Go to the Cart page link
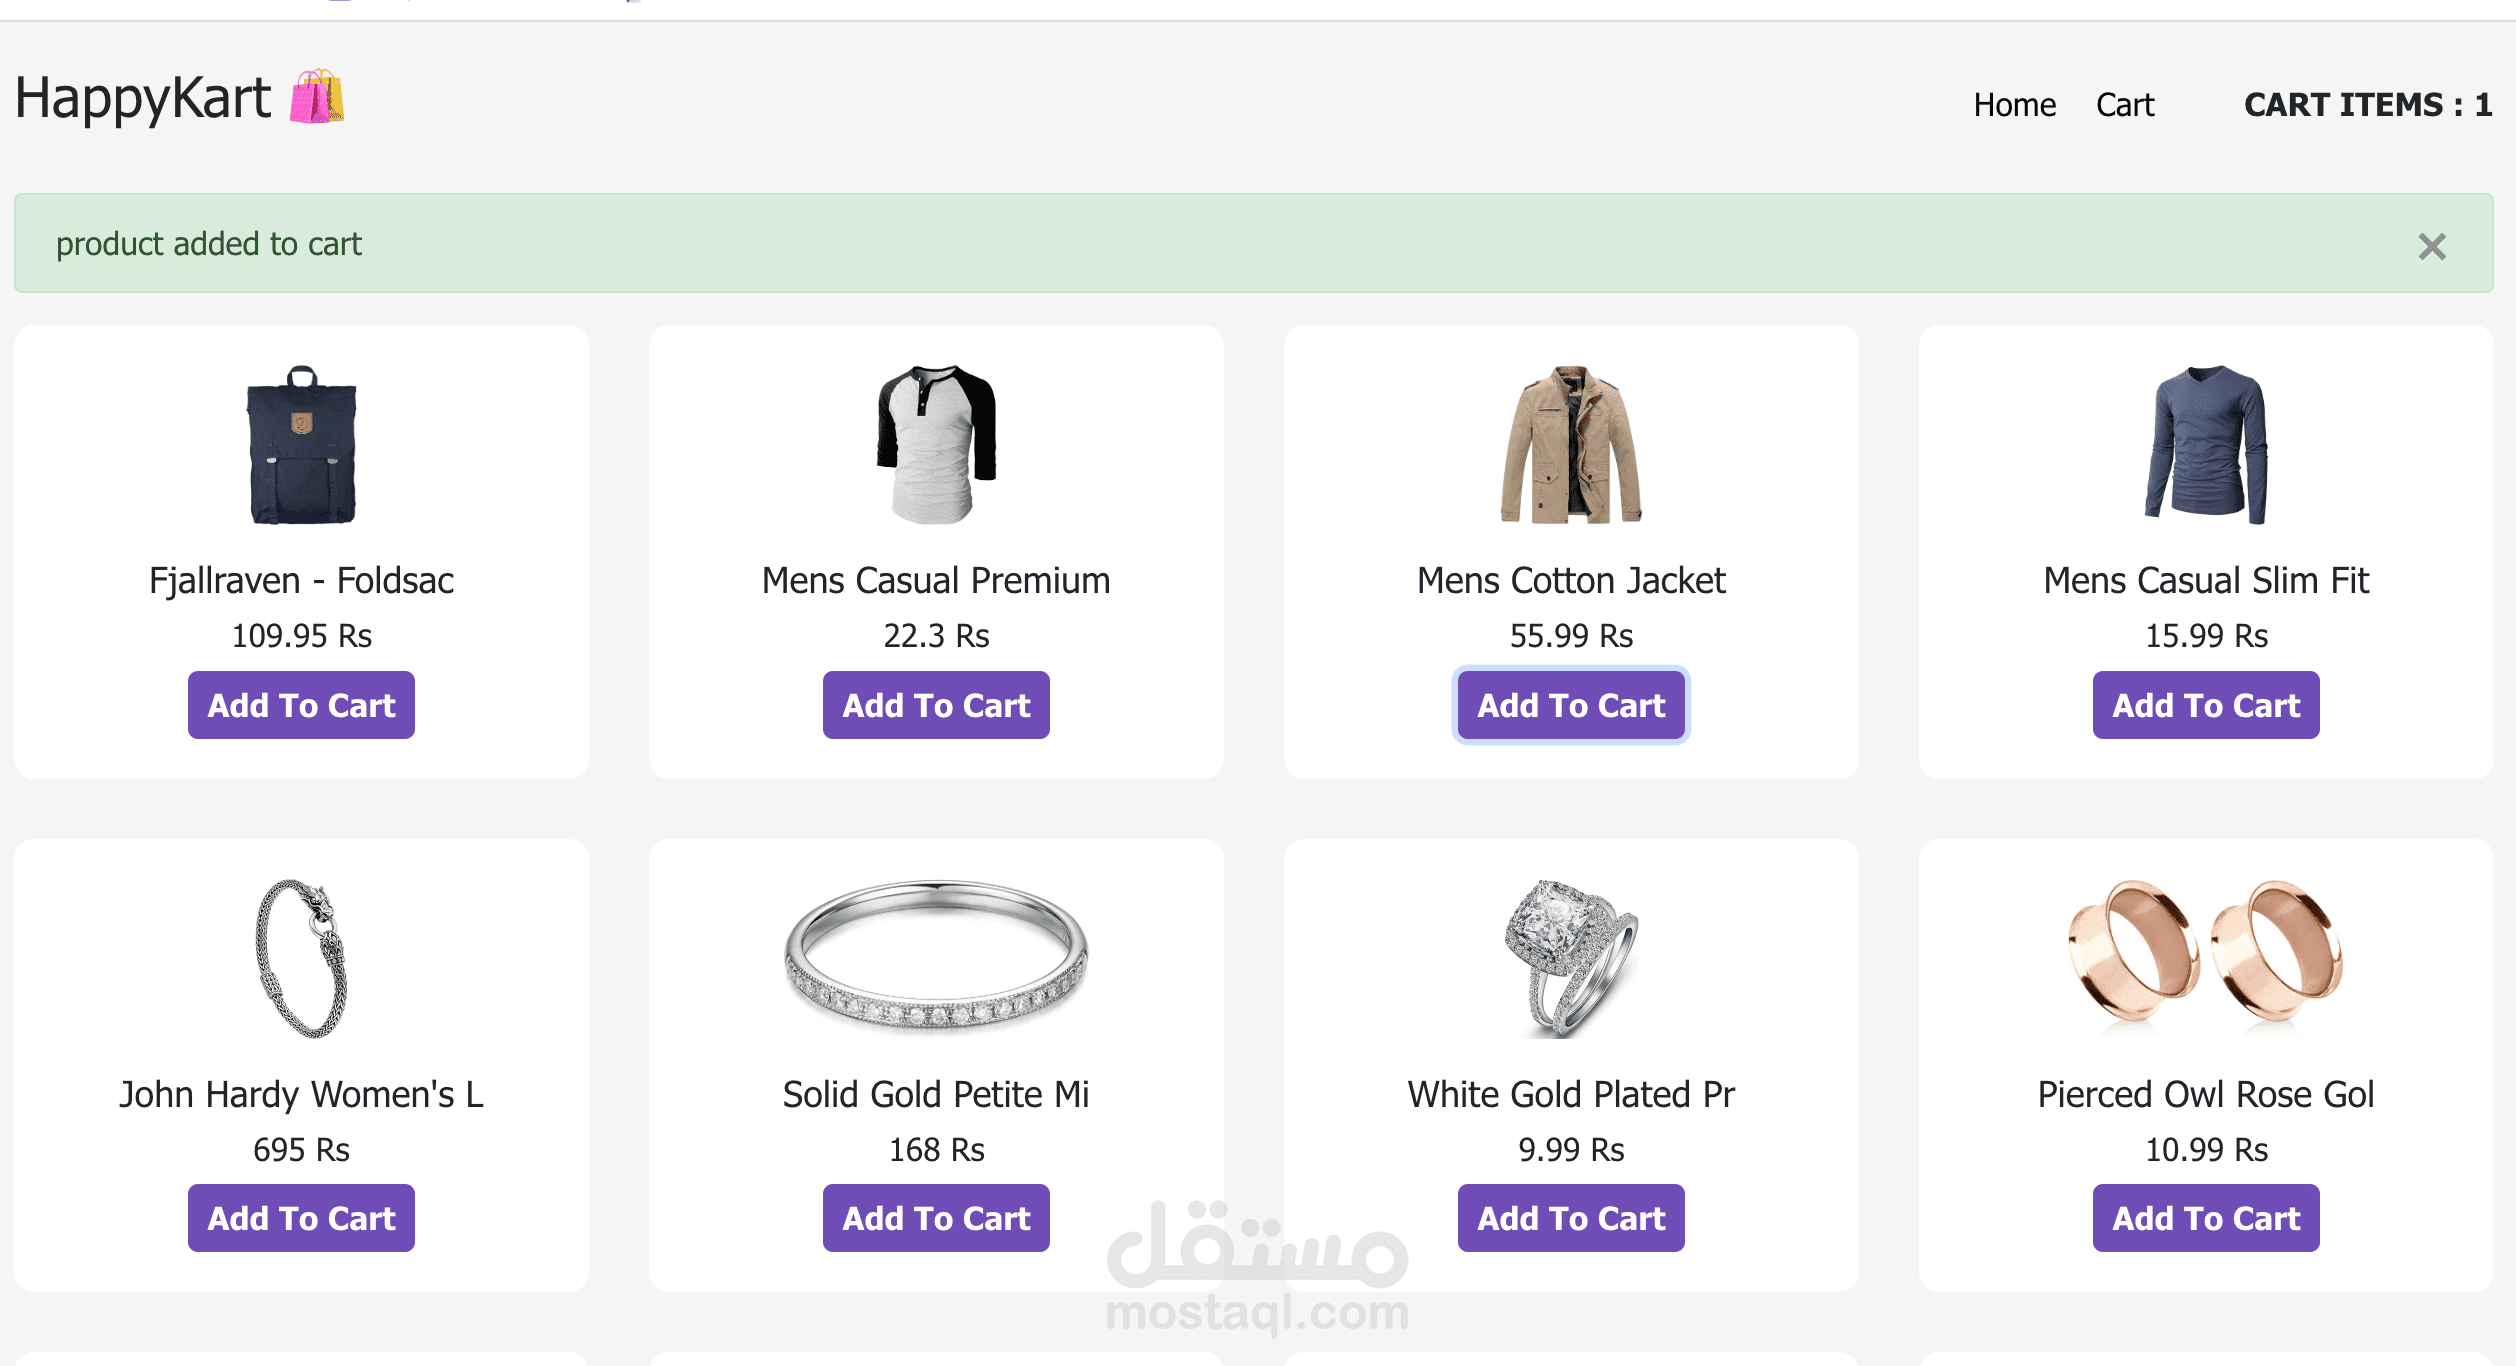This screenshot has width=2516, height=1366. click(2124, 105)
